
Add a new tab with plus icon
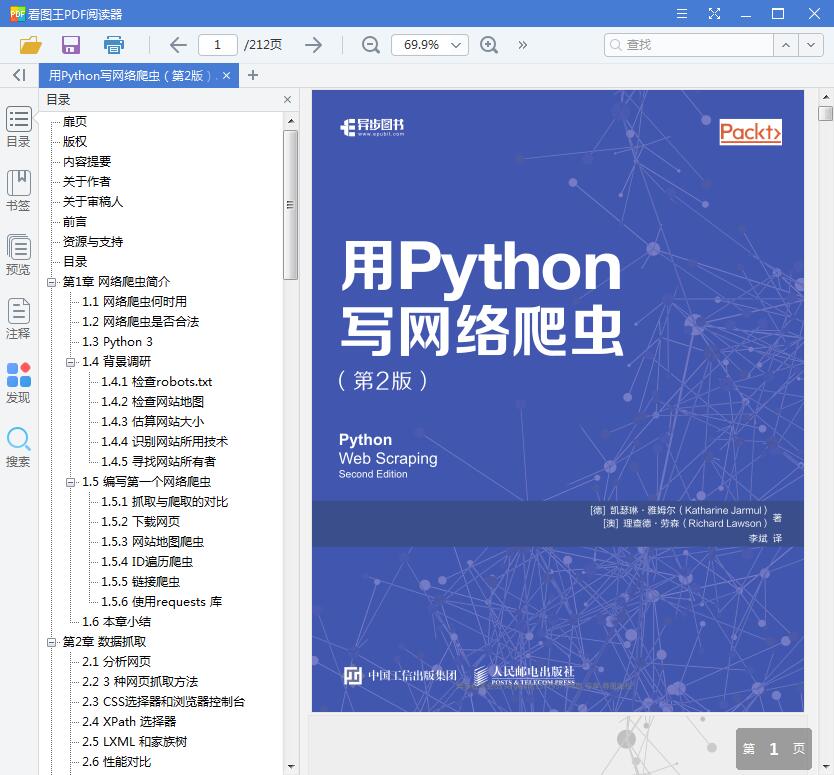253,75
